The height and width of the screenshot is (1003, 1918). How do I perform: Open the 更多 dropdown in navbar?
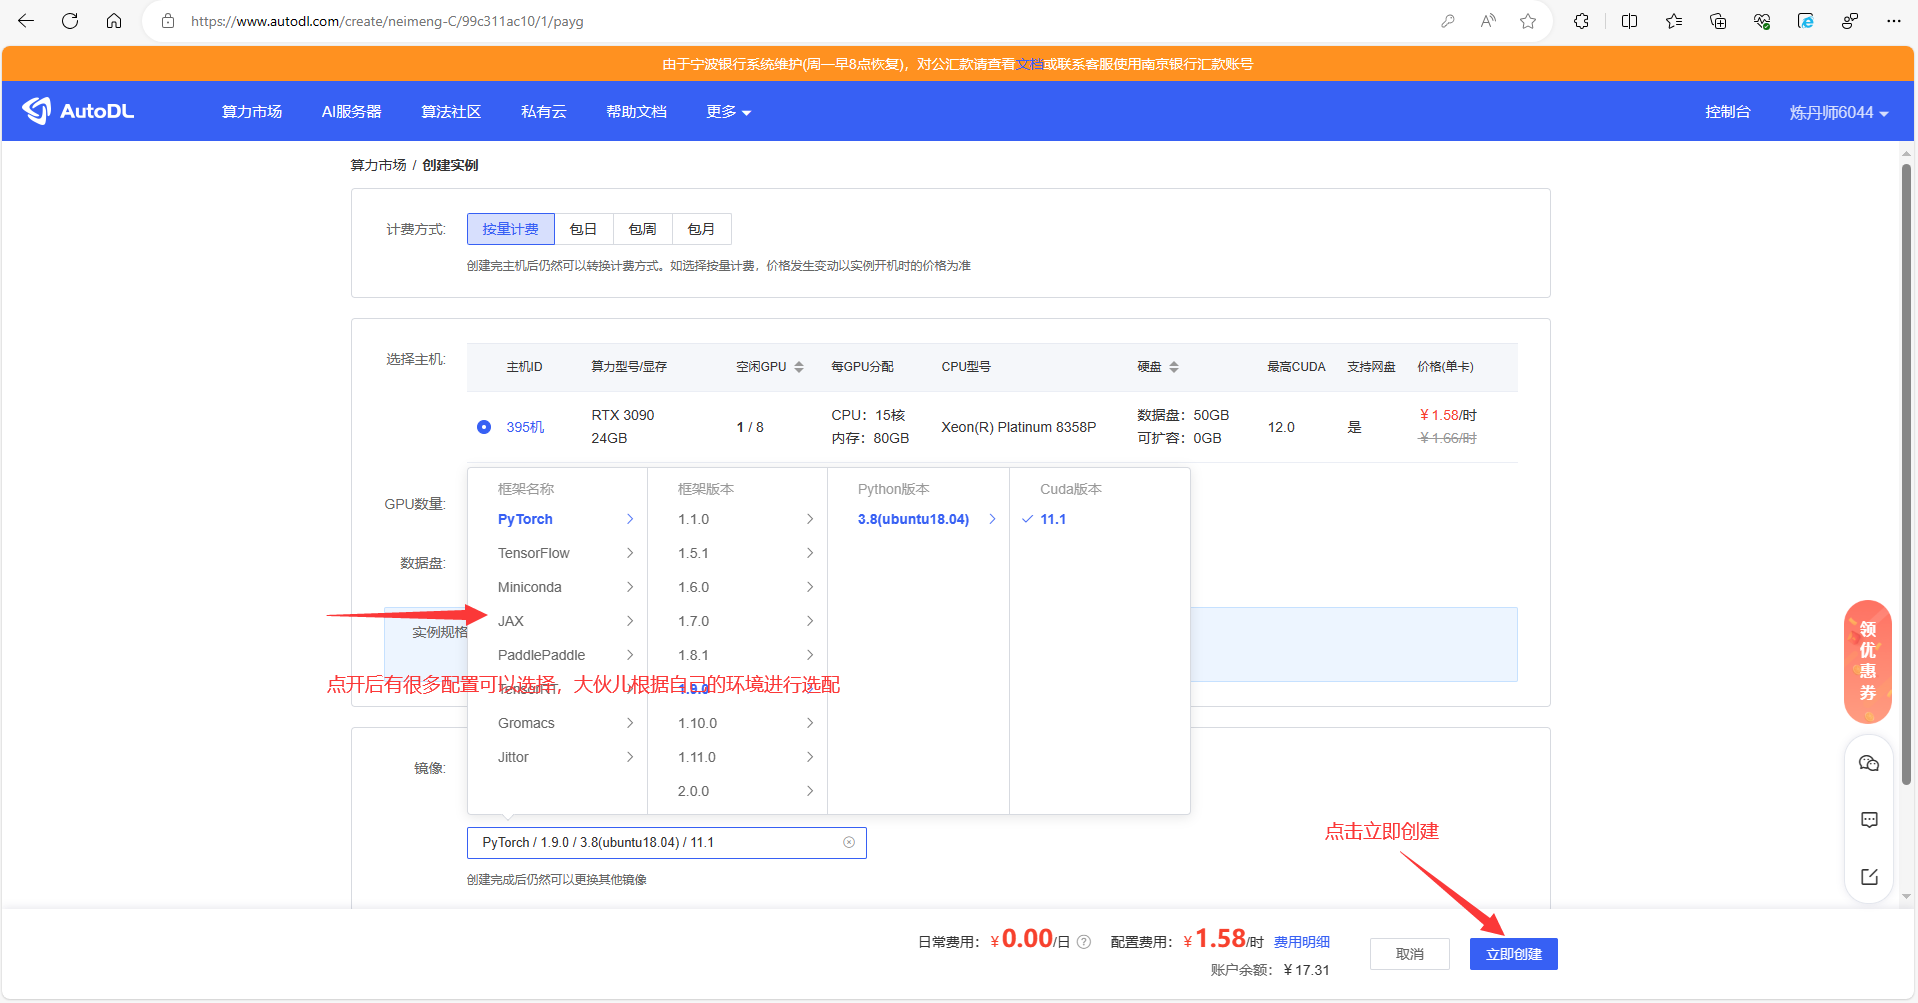[728, 112]
